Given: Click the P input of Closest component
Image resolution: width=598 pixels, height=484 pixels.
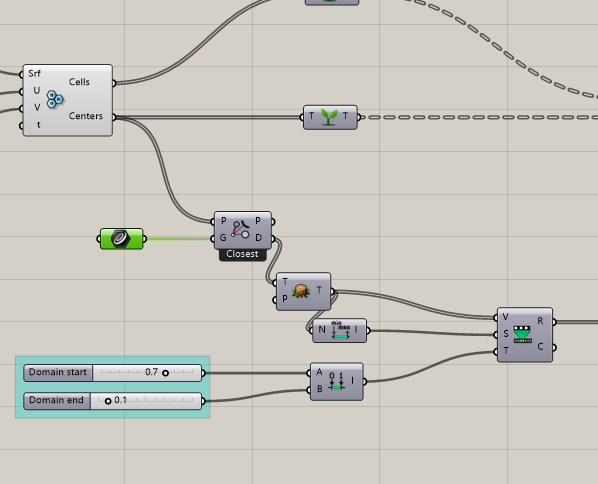Looking at the screenshot, I should click(223, 221).
